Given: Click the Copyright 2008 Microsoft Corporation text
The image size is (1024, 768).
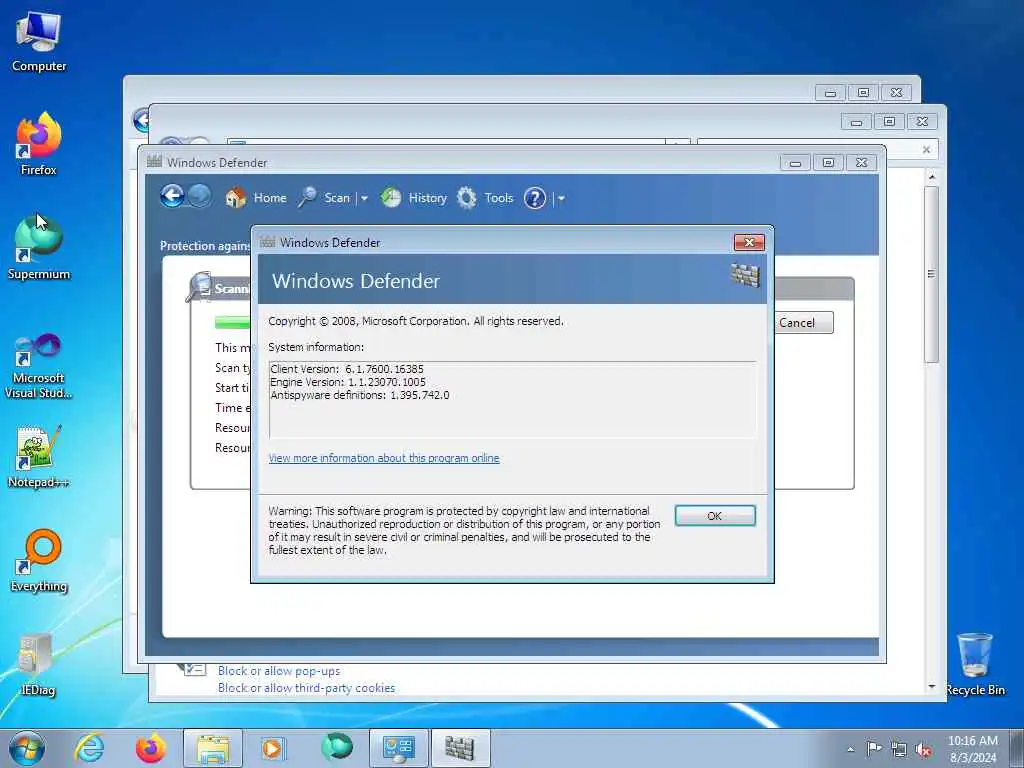Looking at the screenshot, I should pos(416,321).
